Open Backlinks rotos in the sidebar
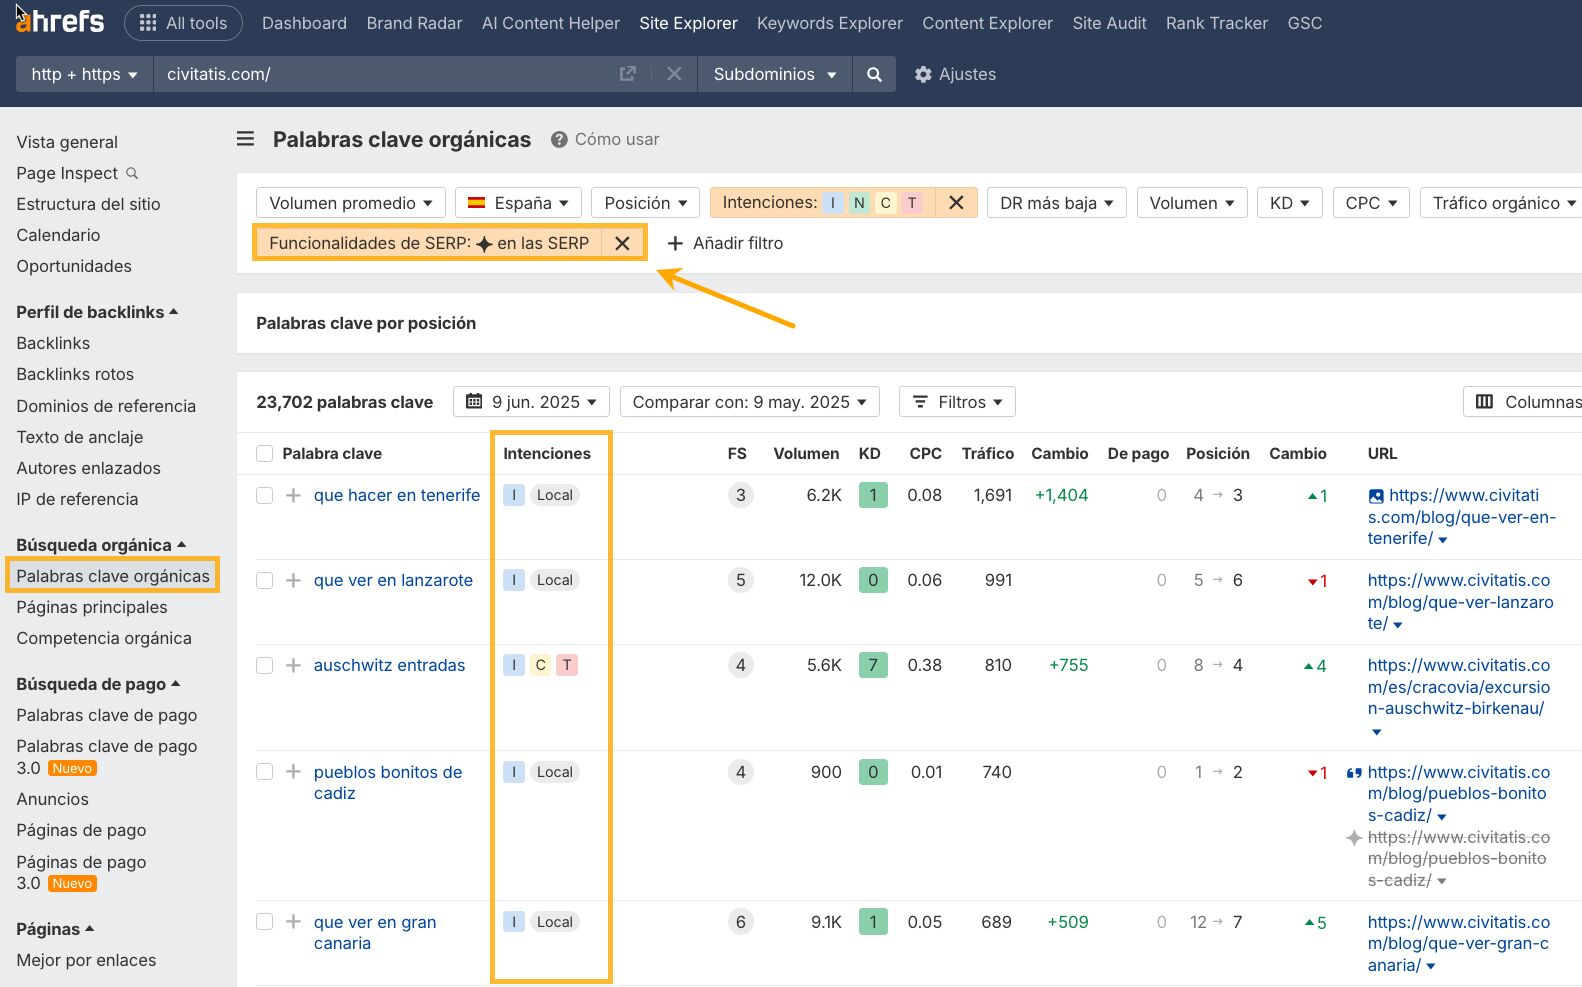Screen dimensions: 1582x987 (x=75, y=374)
